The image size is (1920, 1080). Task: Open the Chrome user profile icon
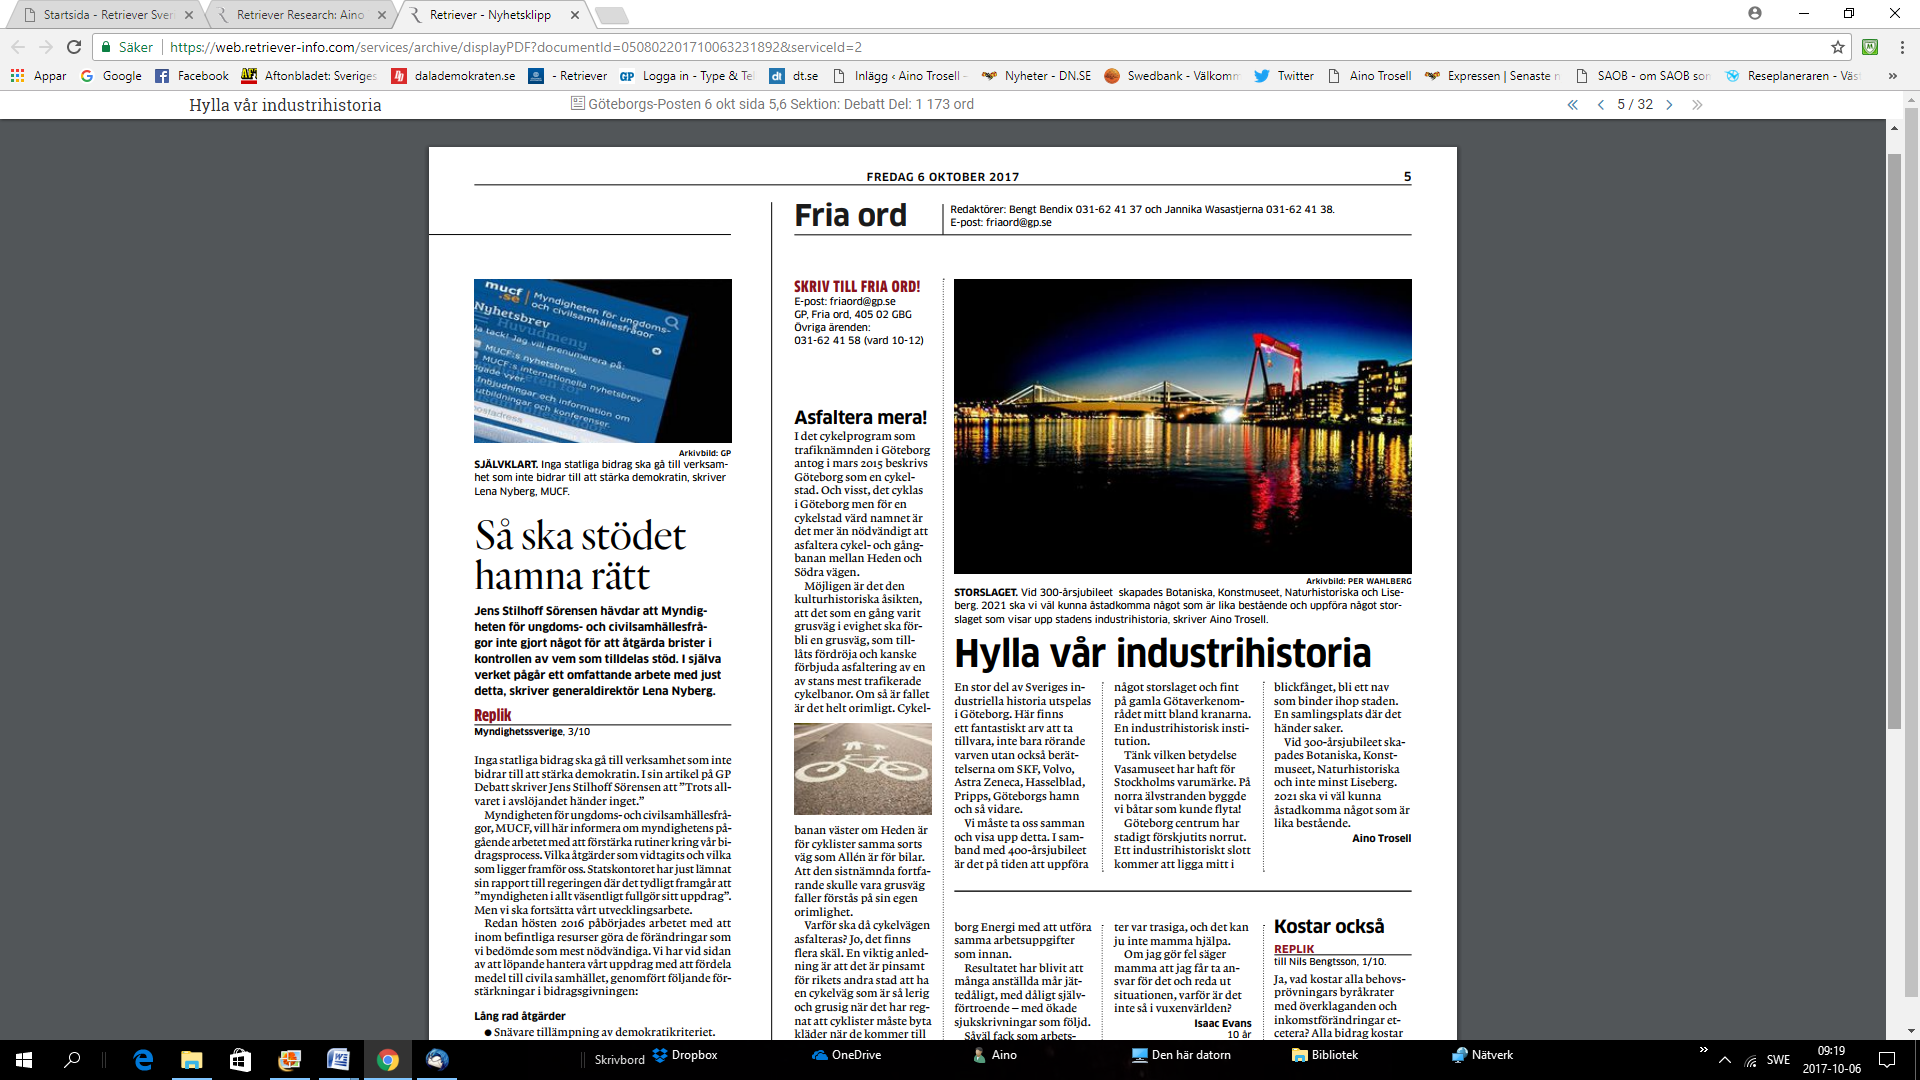coord(1755,13)
